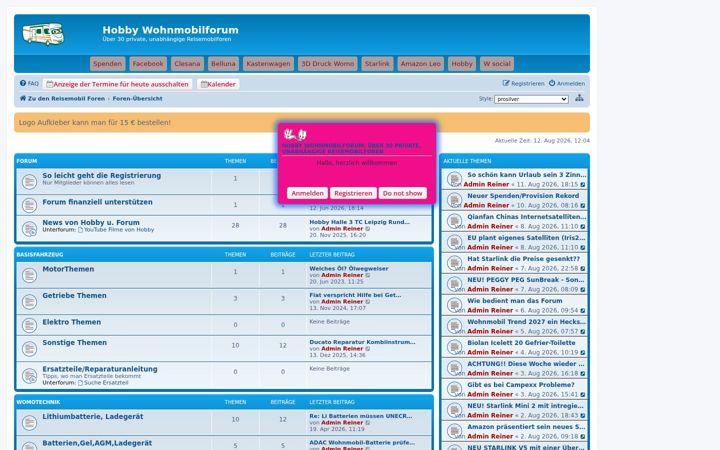
Task: Open topic Biolan Icelett 20 Gefrier-Toilette
Action: [521, 343]
